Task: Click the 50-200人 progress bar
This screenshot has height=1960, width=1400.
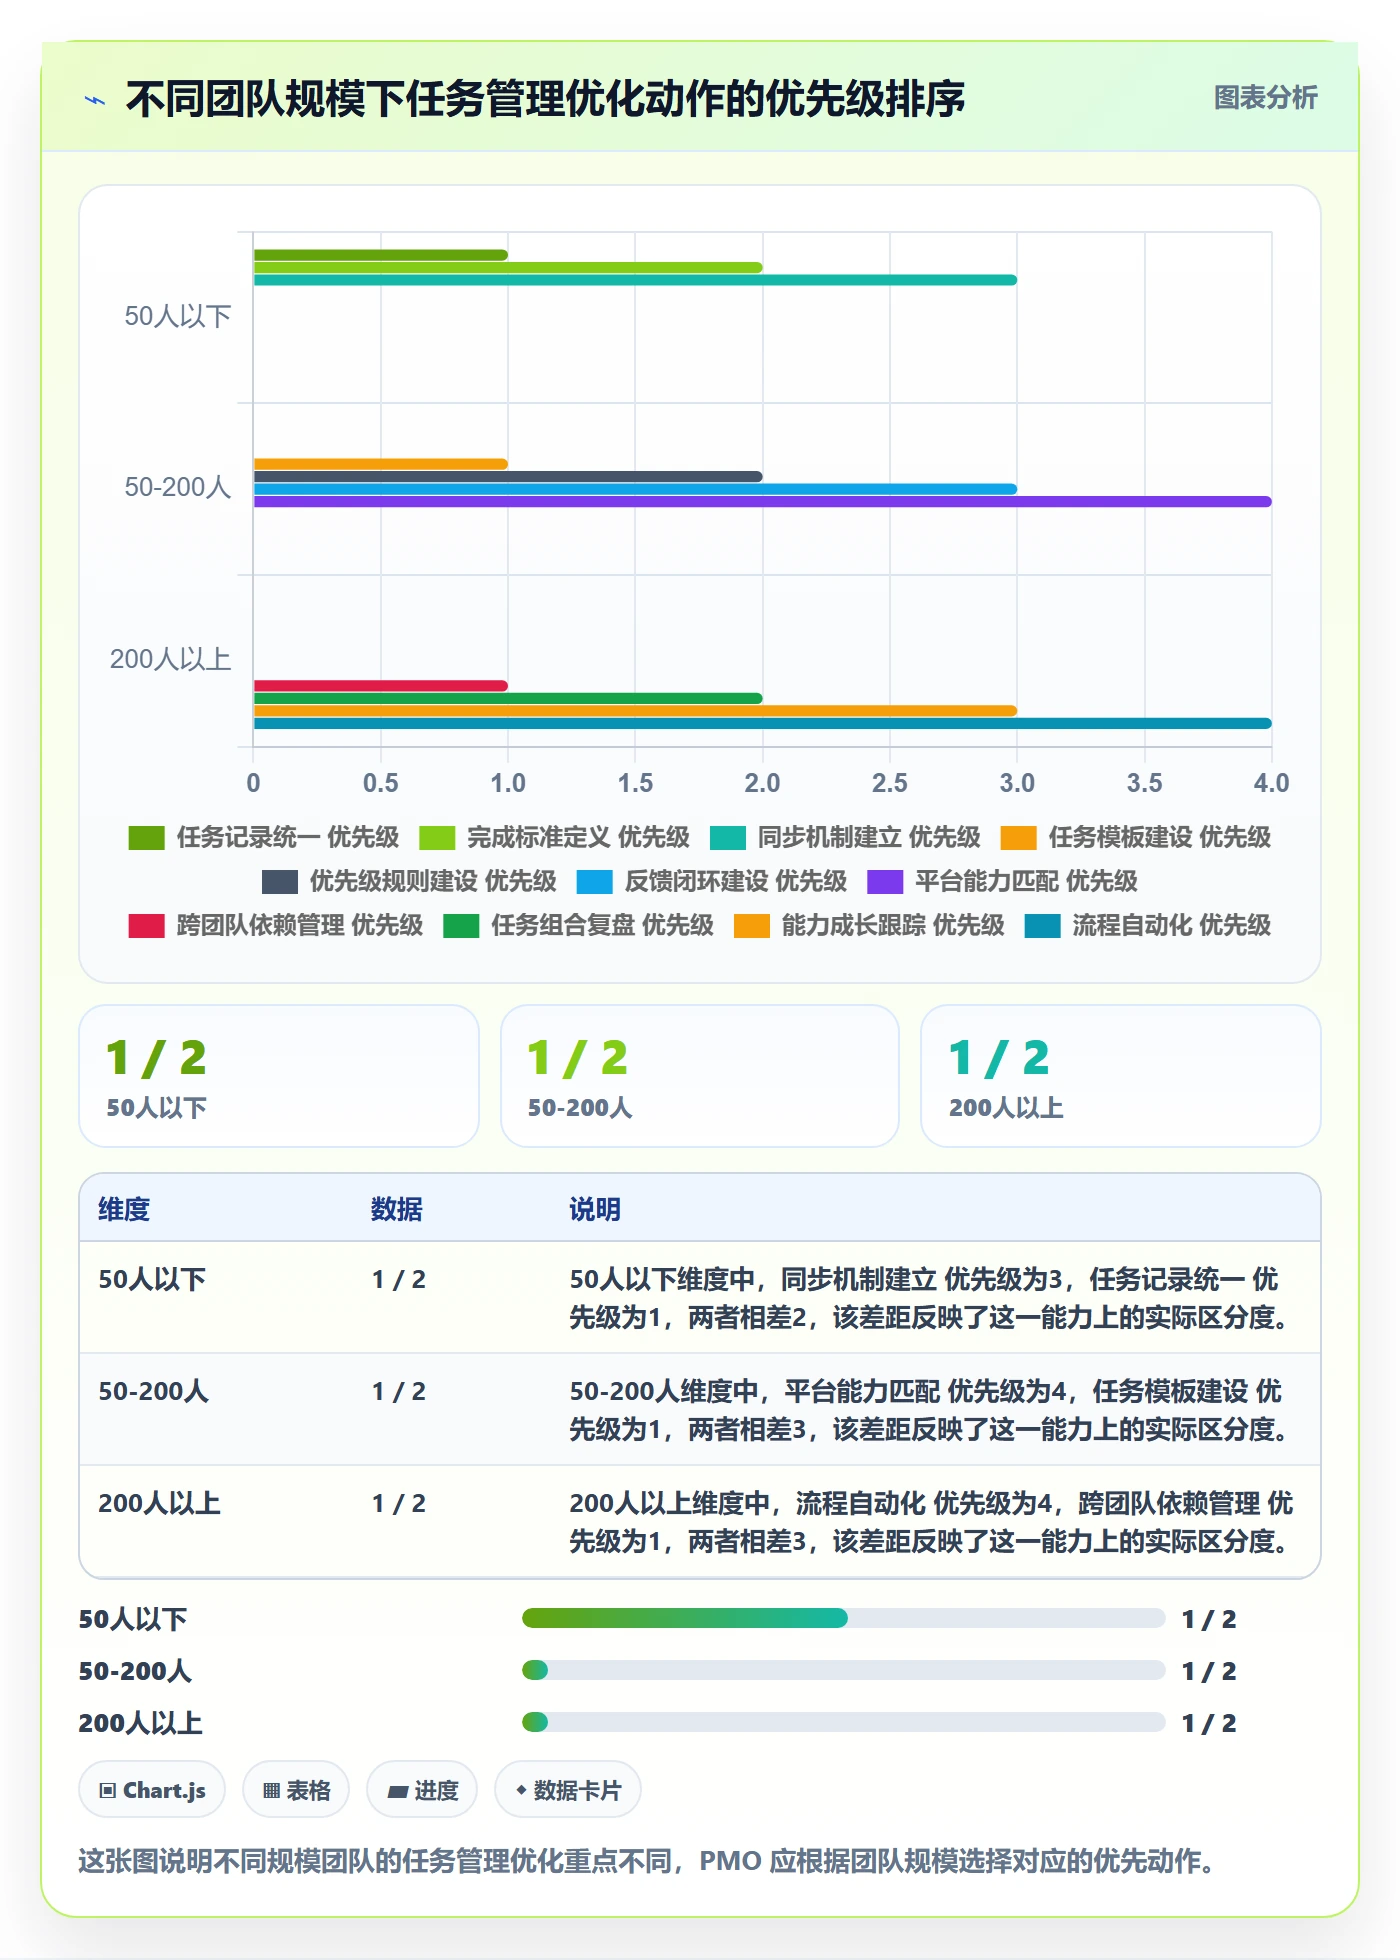Action: pyautogui.click(x=844, y=1670)
